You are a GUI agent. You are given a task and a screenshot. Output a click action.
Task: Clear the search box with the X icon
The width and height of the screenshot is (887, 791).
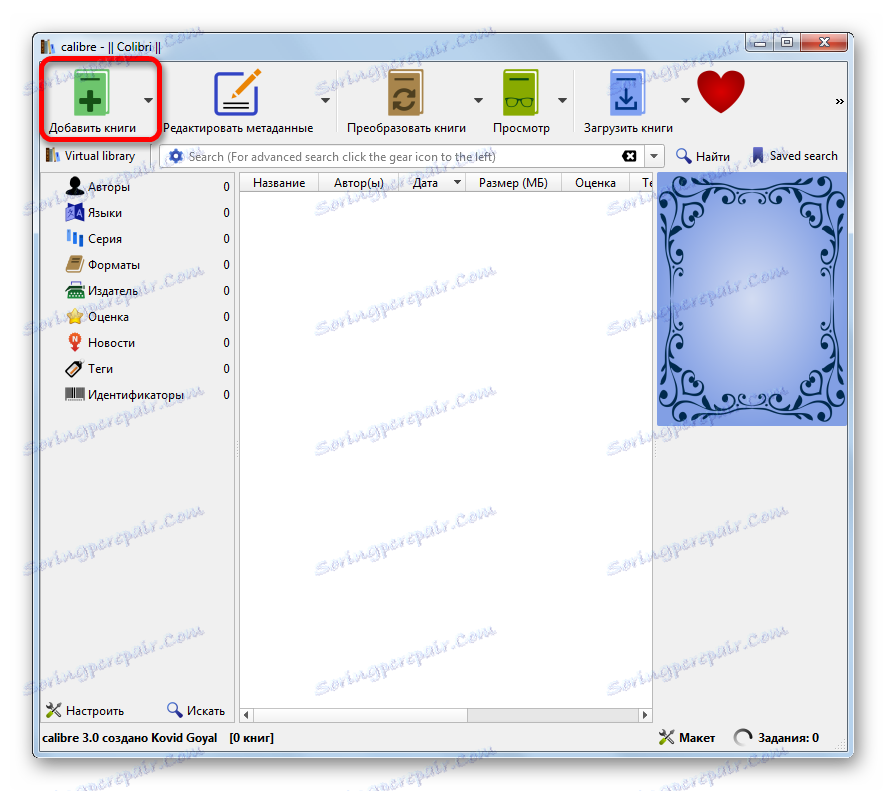coord(629,156)
